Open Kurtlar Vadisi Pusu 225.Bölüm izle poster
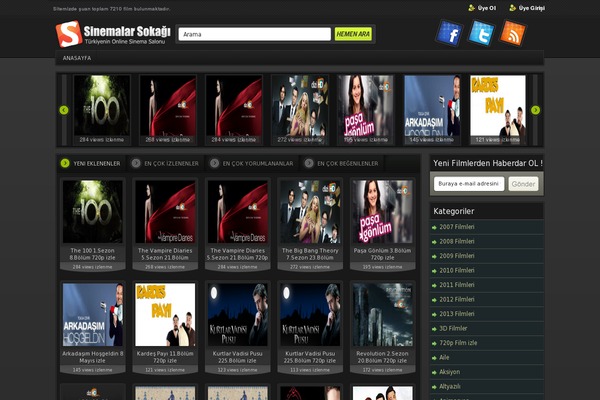Image resolution: width=600 pixels, height=400 pixels. click(238, 315)
